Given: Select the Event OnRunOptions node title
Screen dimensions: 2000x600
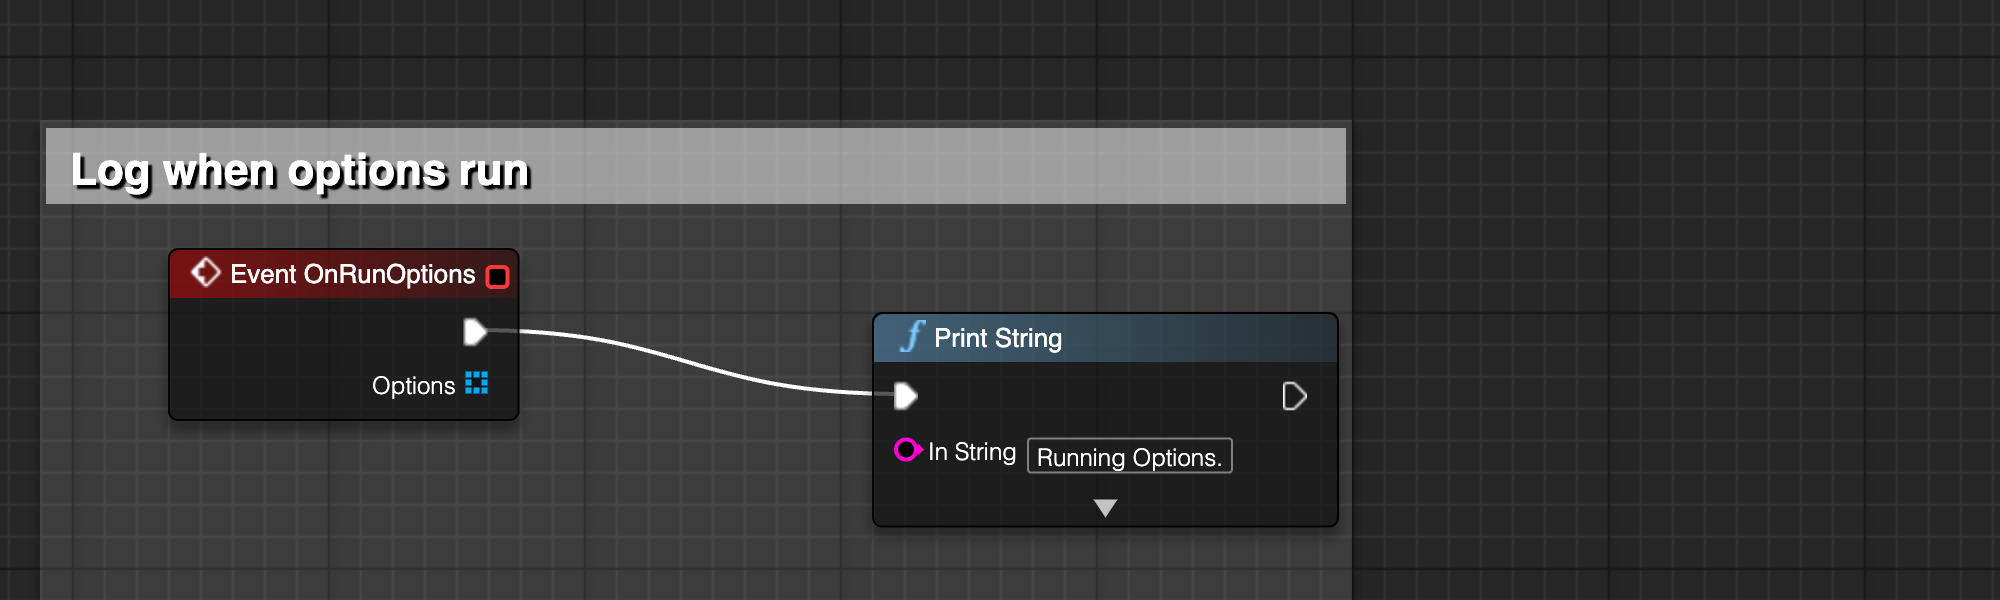Looking at the screenshot, I should (x=353, y=274).
